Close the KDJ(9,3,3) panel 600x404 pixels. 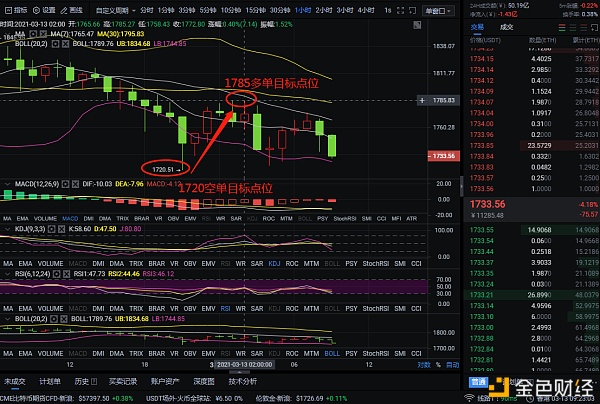coord(62,229)
